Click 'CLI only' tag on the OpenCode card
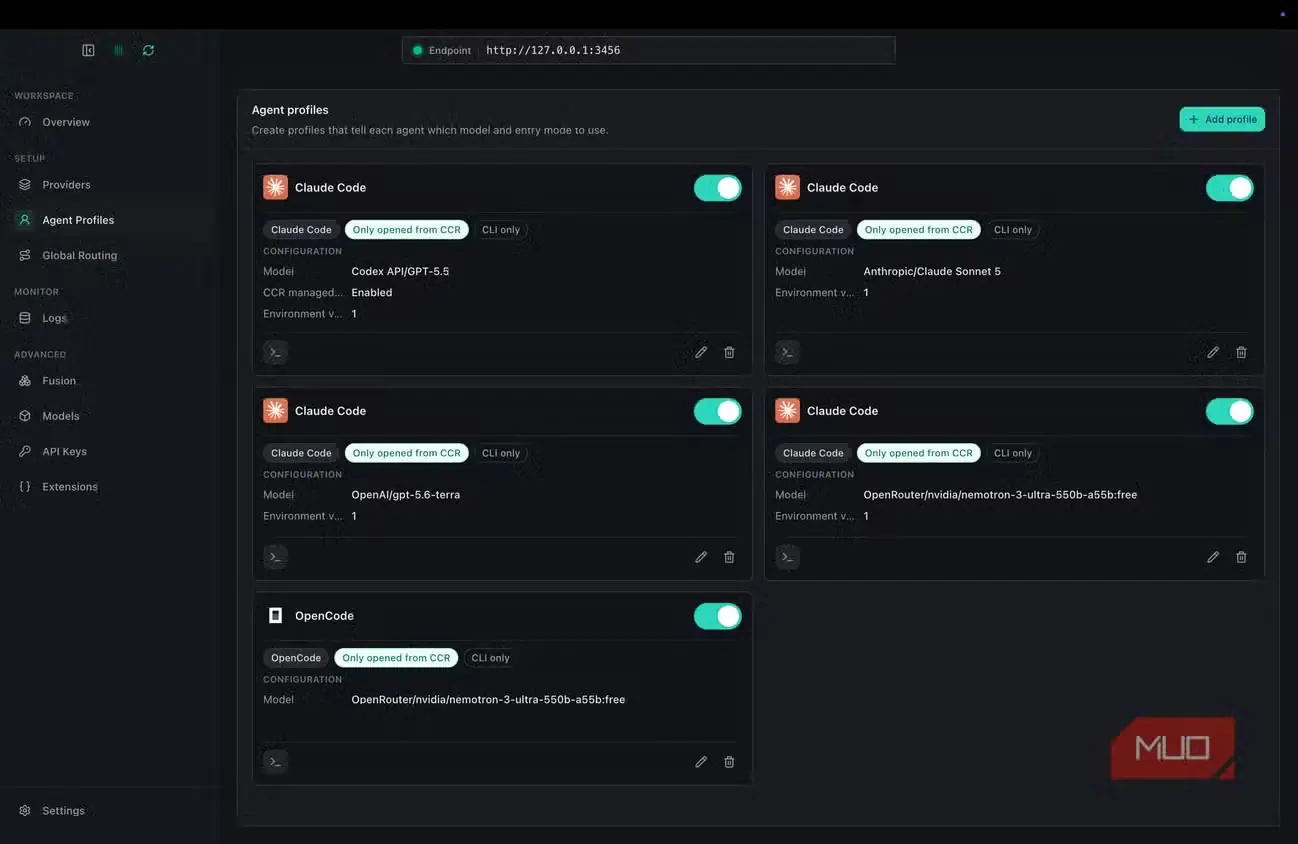 [x=491, y=658]
